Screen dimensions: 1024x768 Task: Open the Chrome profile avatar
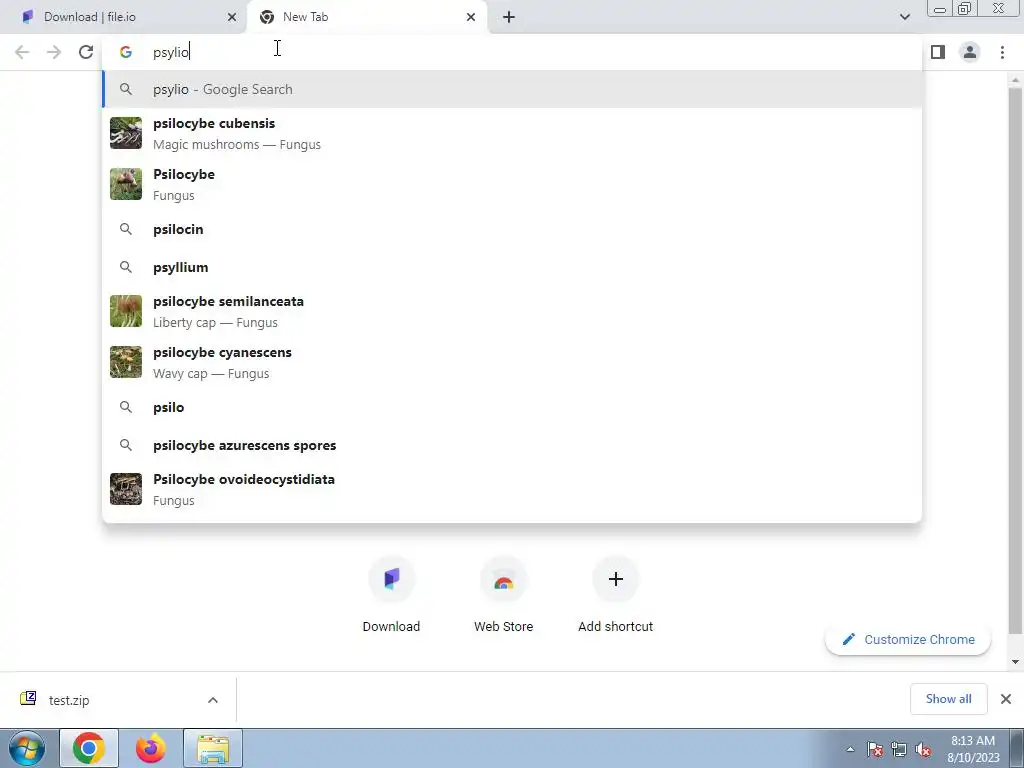pos(970,52)
